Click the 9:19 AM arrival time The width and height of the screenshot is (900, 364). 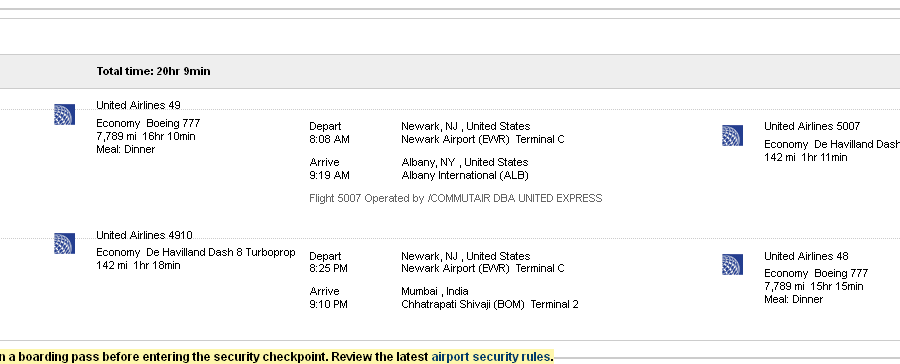[329, 175]
